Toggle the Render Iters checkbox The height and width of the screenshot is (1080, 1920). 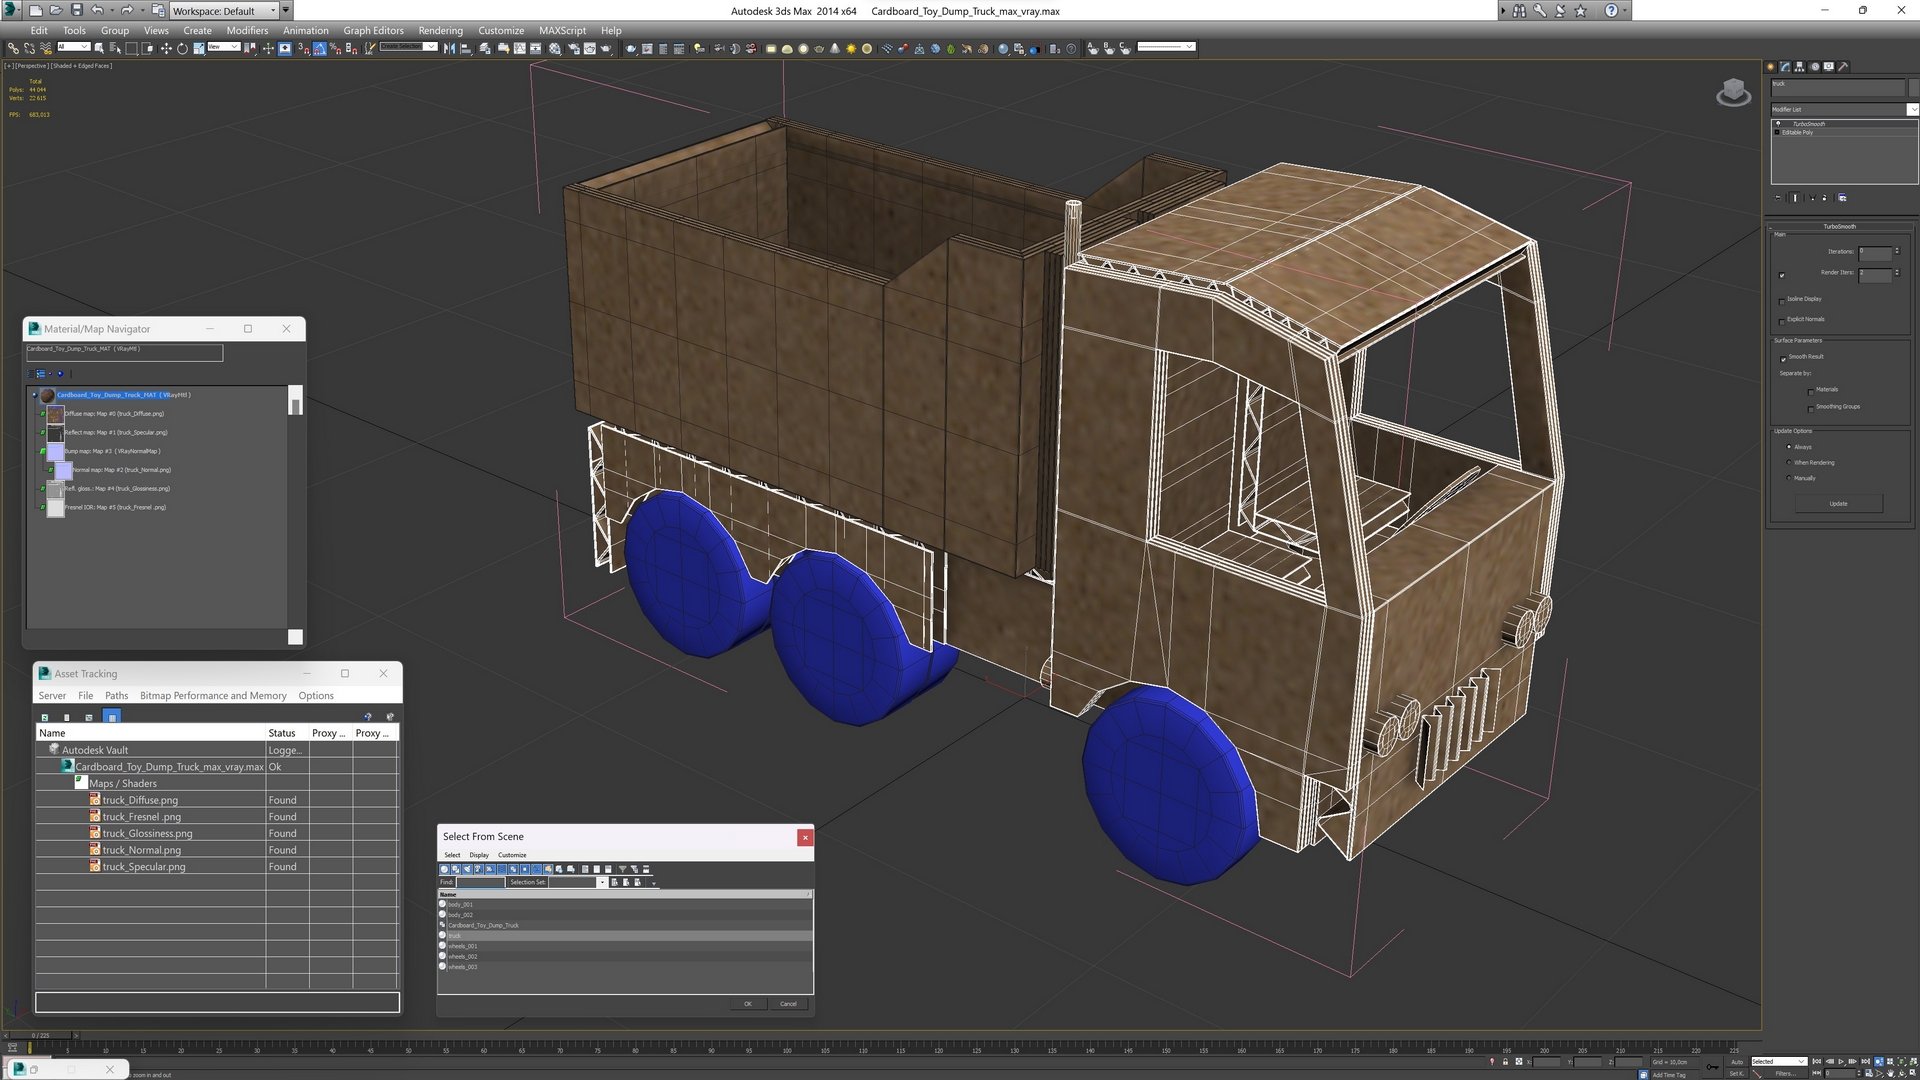pyautogui.click(x=1782, y=275)
